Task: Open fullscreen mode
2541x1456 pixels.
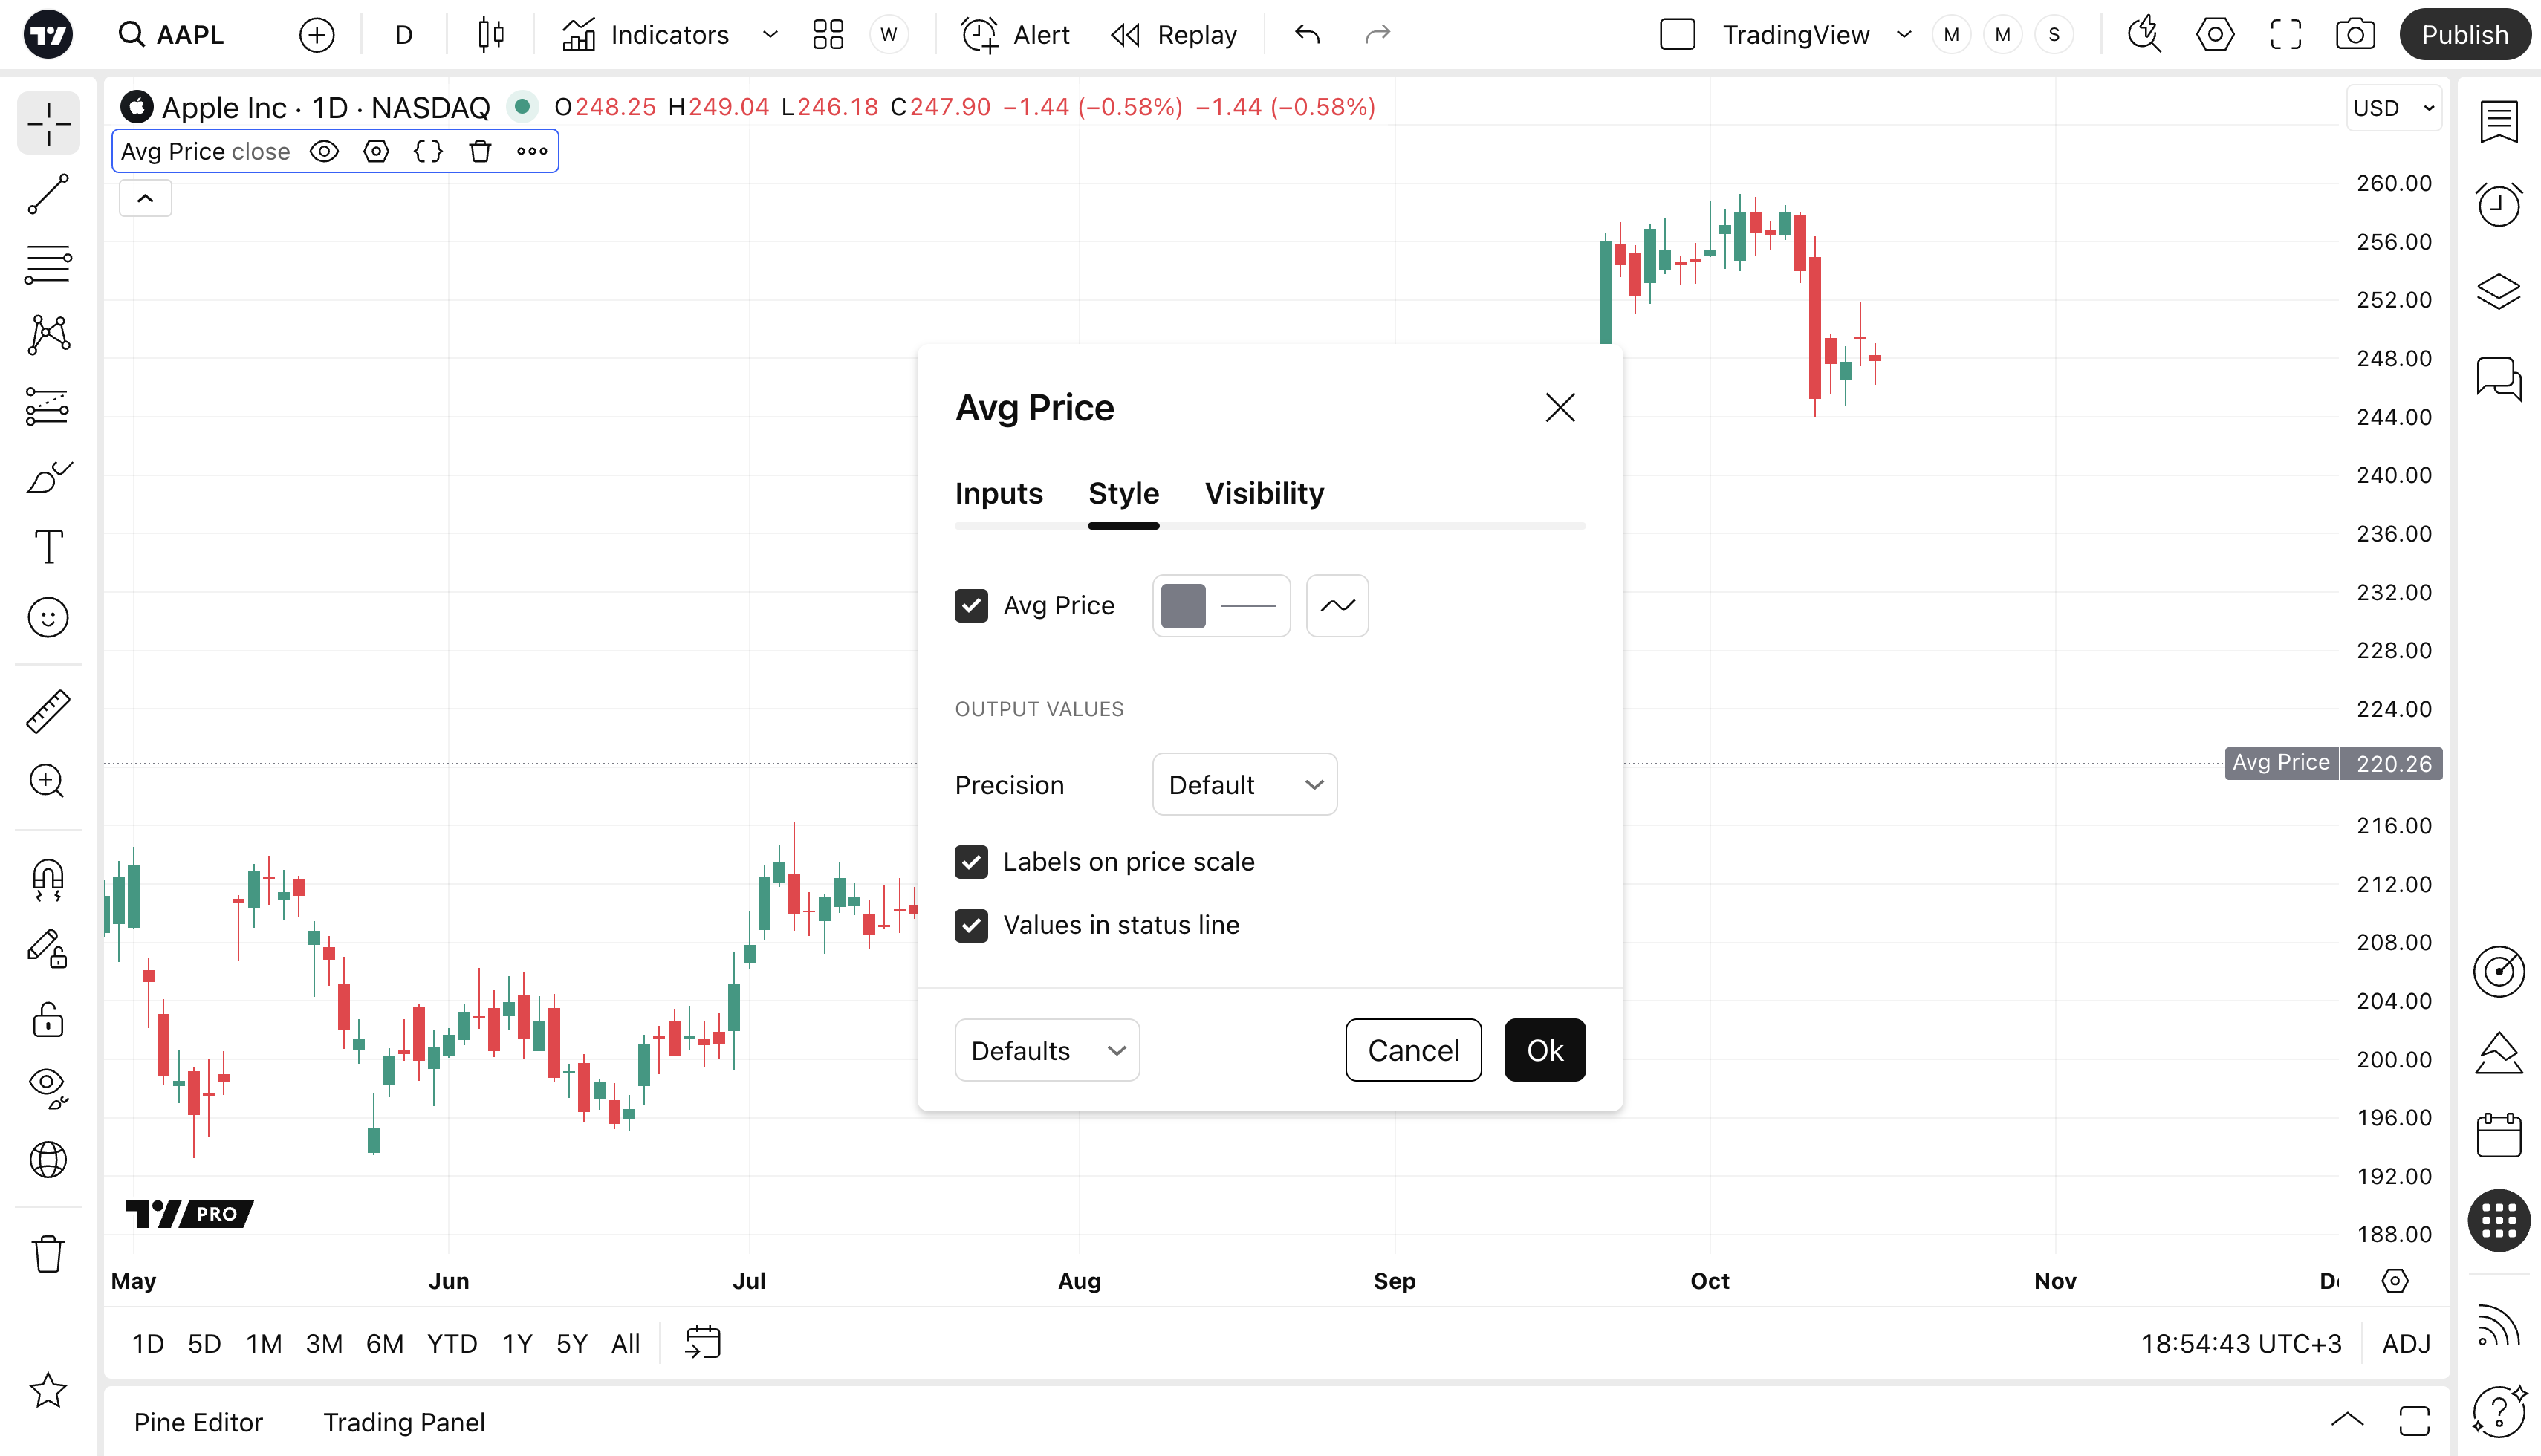Action: [x=2285, y=35]
